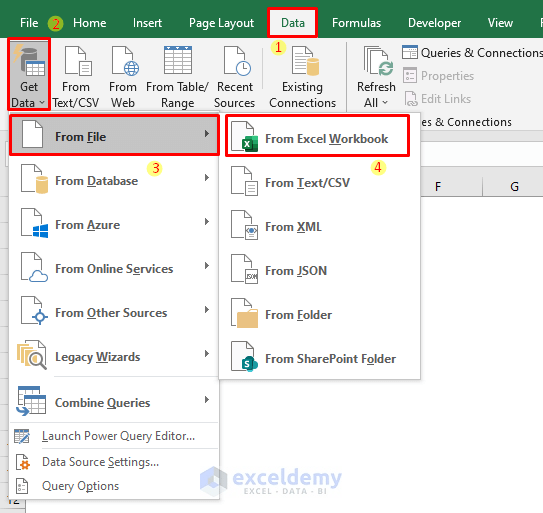Open the Legacy Wizards submenu
Image resolution: width=543 pixels, height=513 pixels.
pyautogui.click(x=114, y=356)
